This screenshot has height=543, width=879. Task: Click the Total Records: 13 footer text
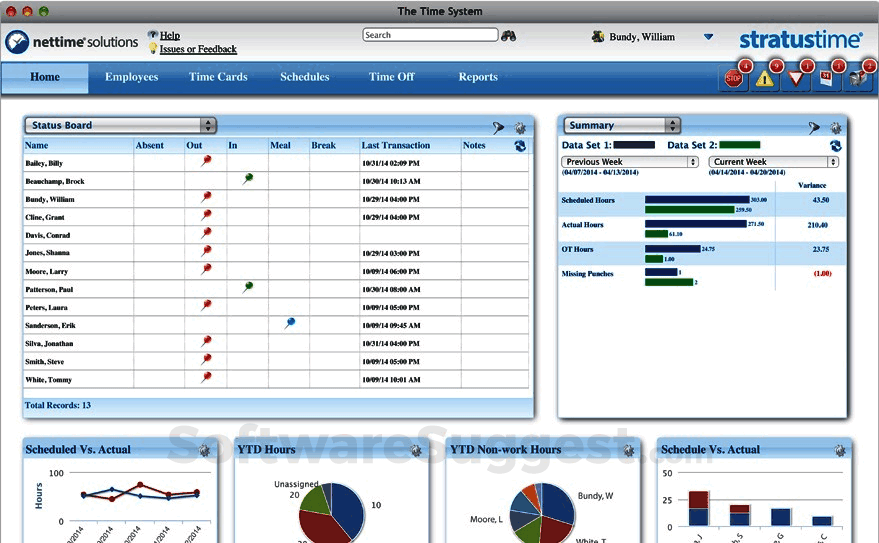tap(58, 405)
